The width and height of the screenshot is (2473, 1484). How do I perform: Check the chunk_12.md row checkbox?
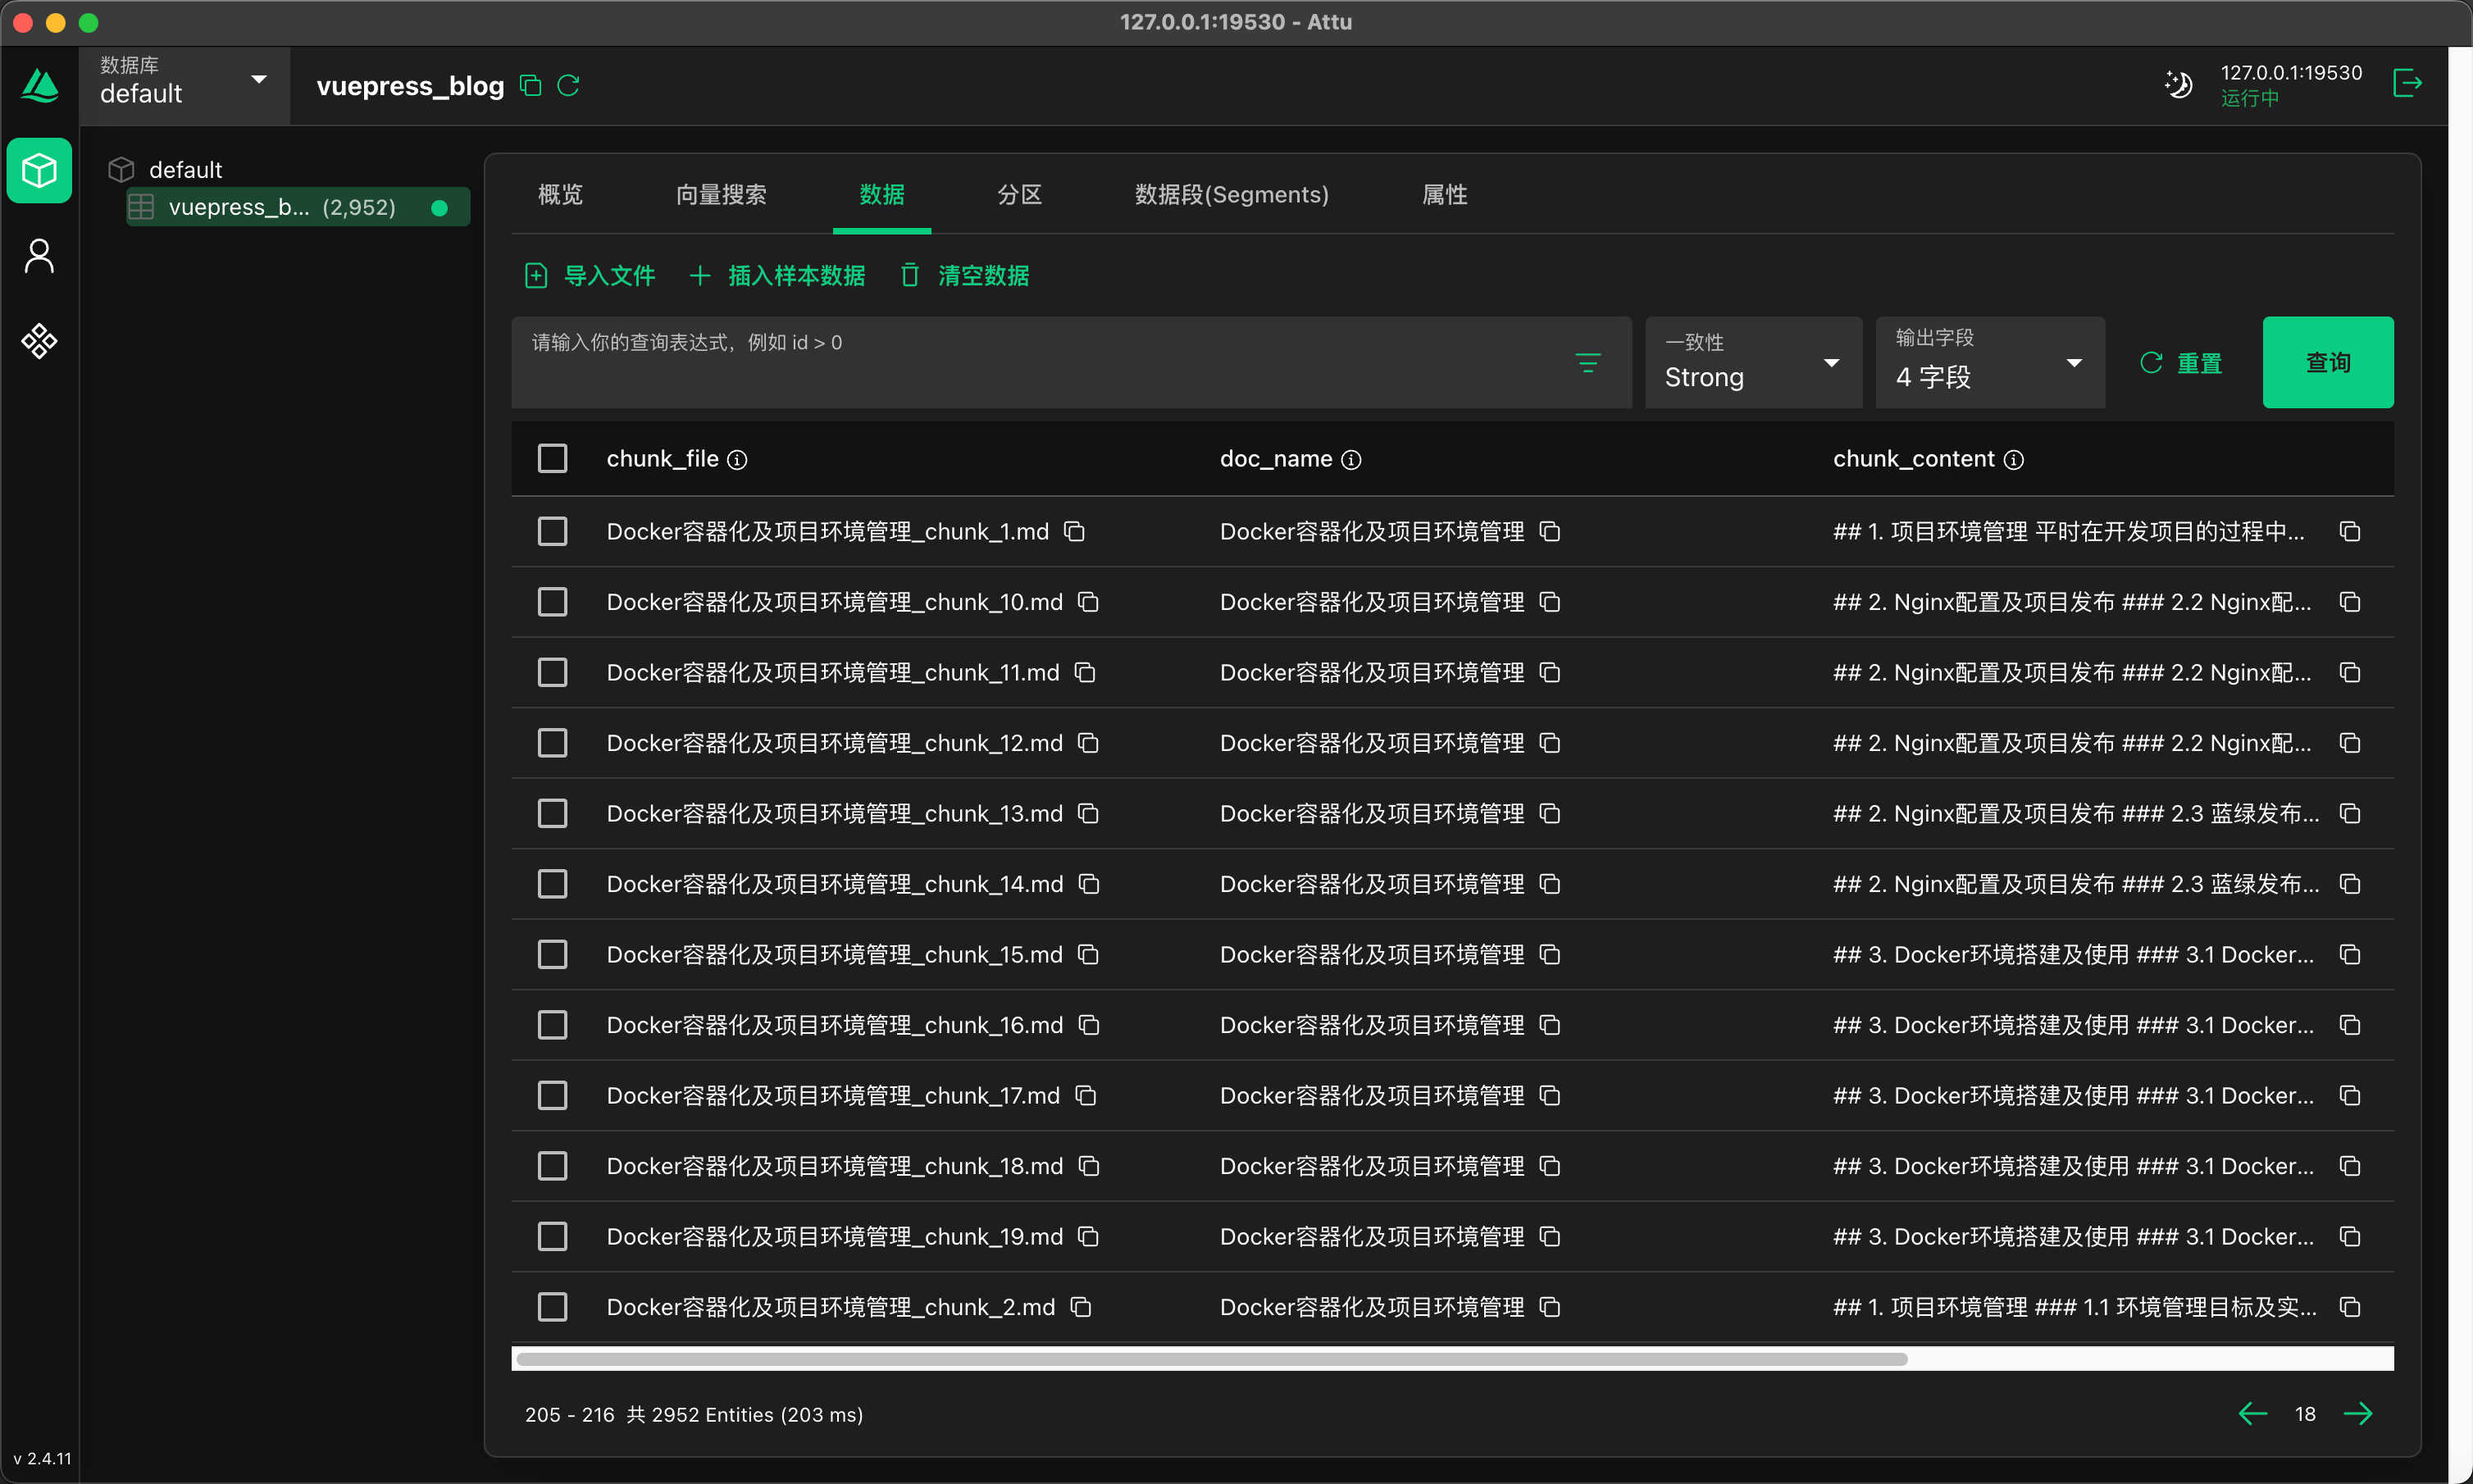point(552,743)
